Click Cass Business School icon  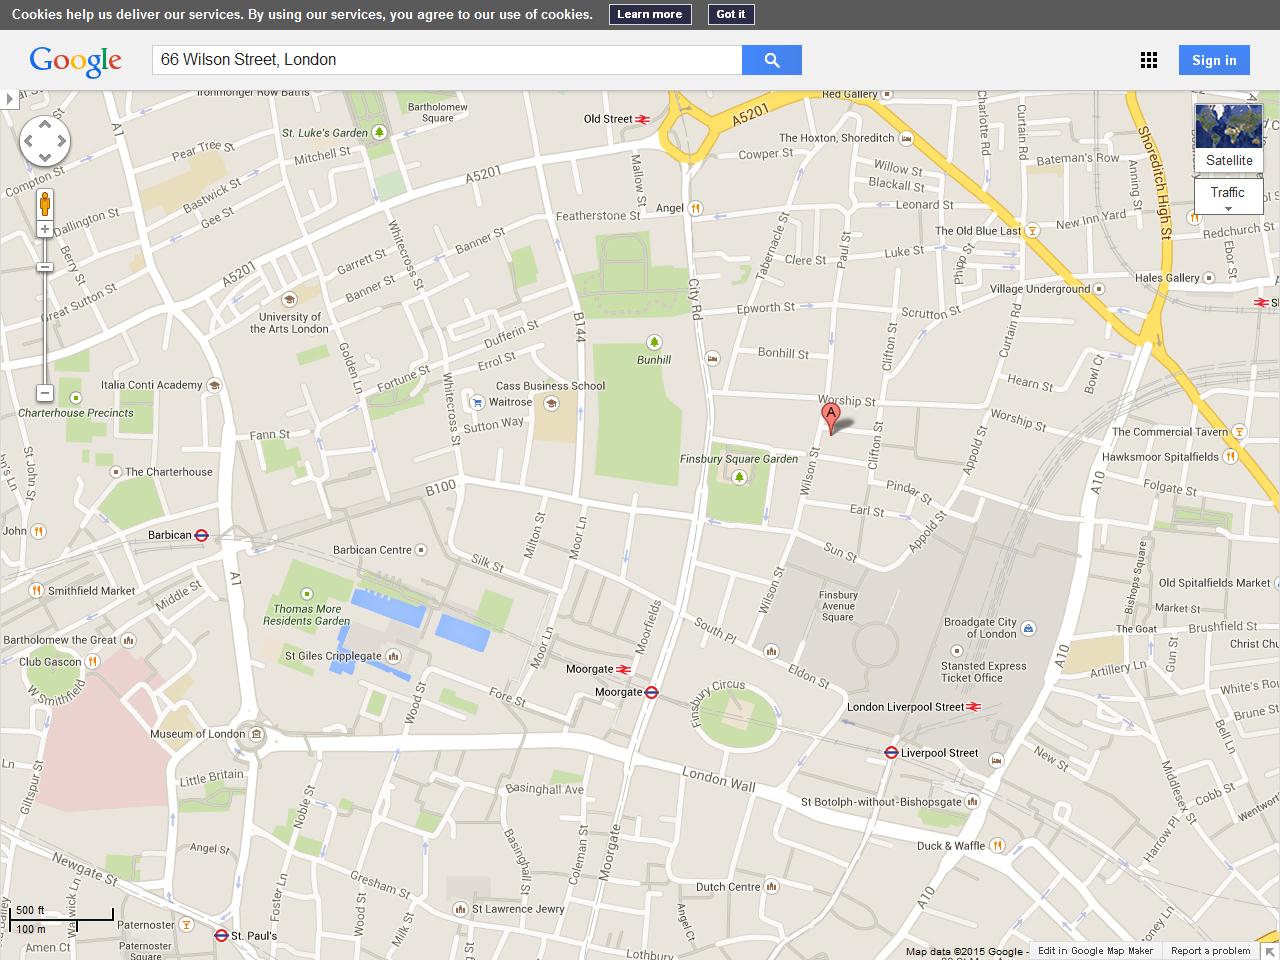pyautogui.click(x=550, y=404)
